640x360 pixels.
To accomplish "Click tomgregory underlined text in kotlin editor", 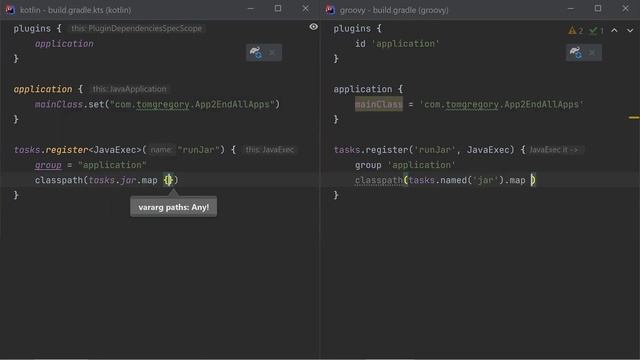I will coord(163,105).
